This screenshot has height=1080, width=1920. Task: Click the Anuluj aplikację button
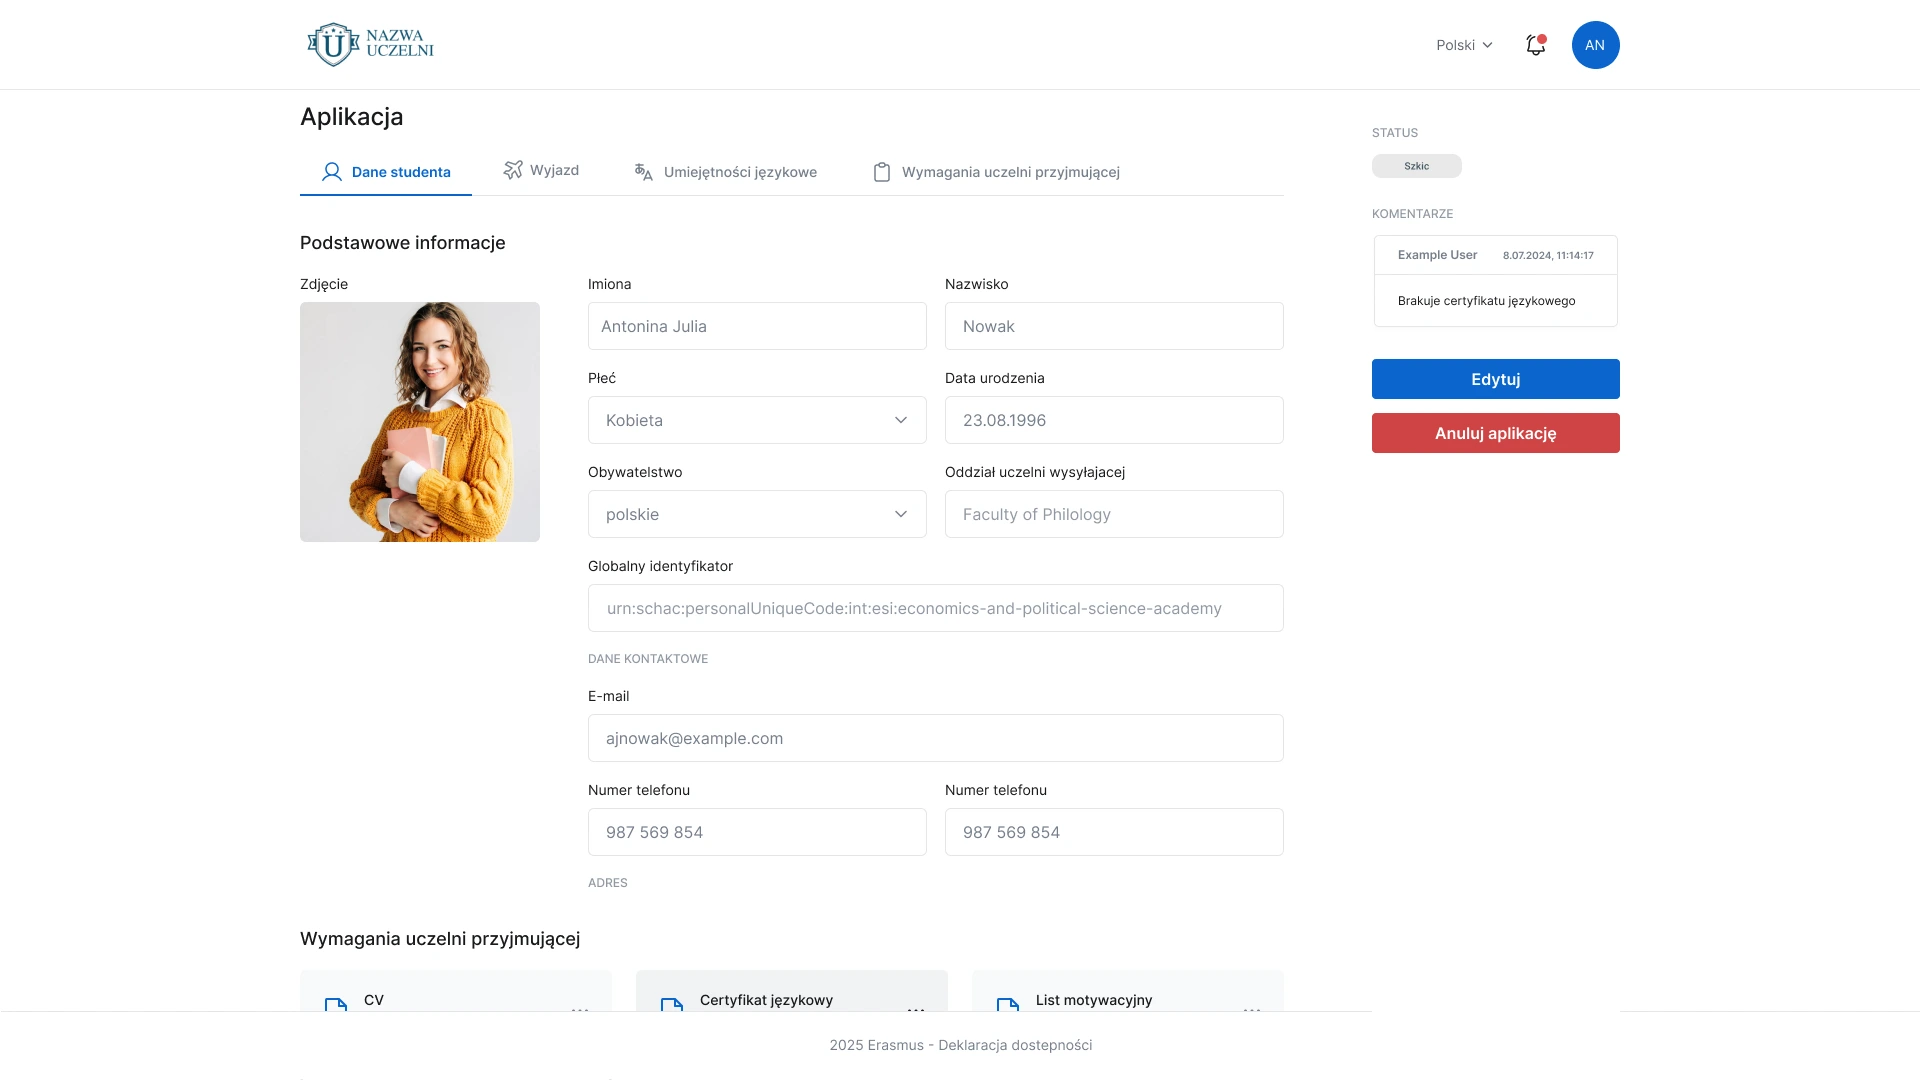click(x=1494, y=433)
